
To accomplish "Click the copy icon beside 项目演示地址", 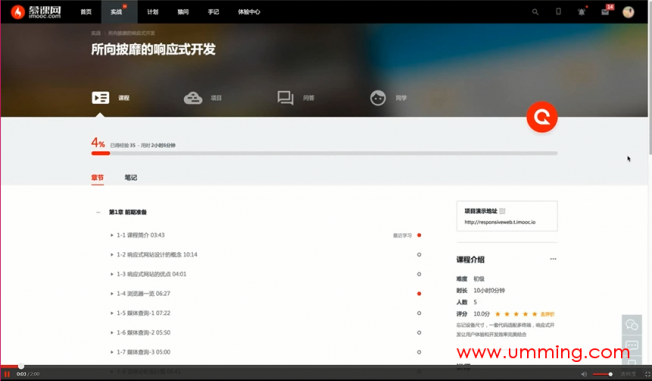I will tap(502, 211).
